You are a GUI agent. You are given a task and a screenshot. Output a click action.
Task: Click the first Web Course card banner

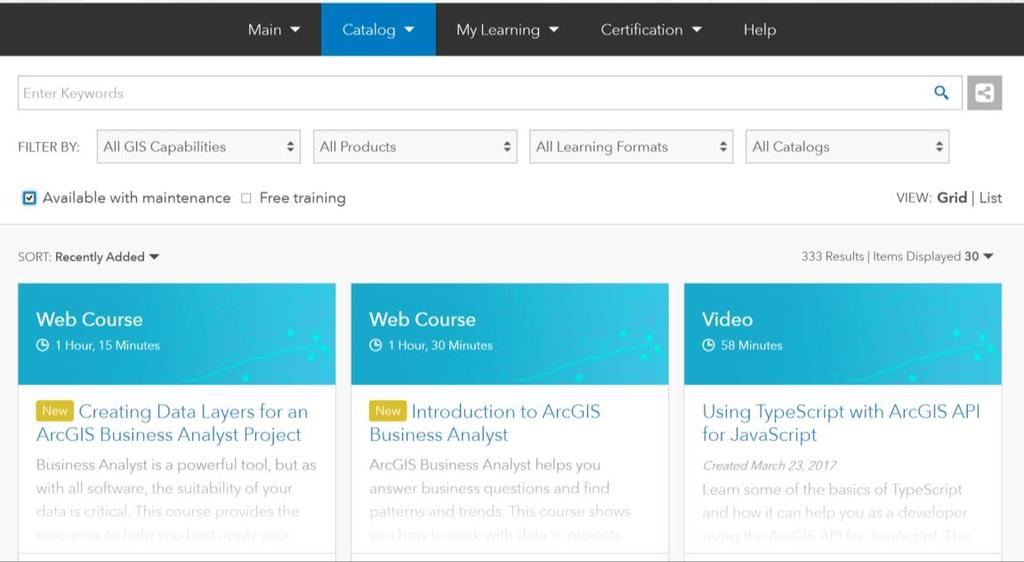tap(177, 334)
